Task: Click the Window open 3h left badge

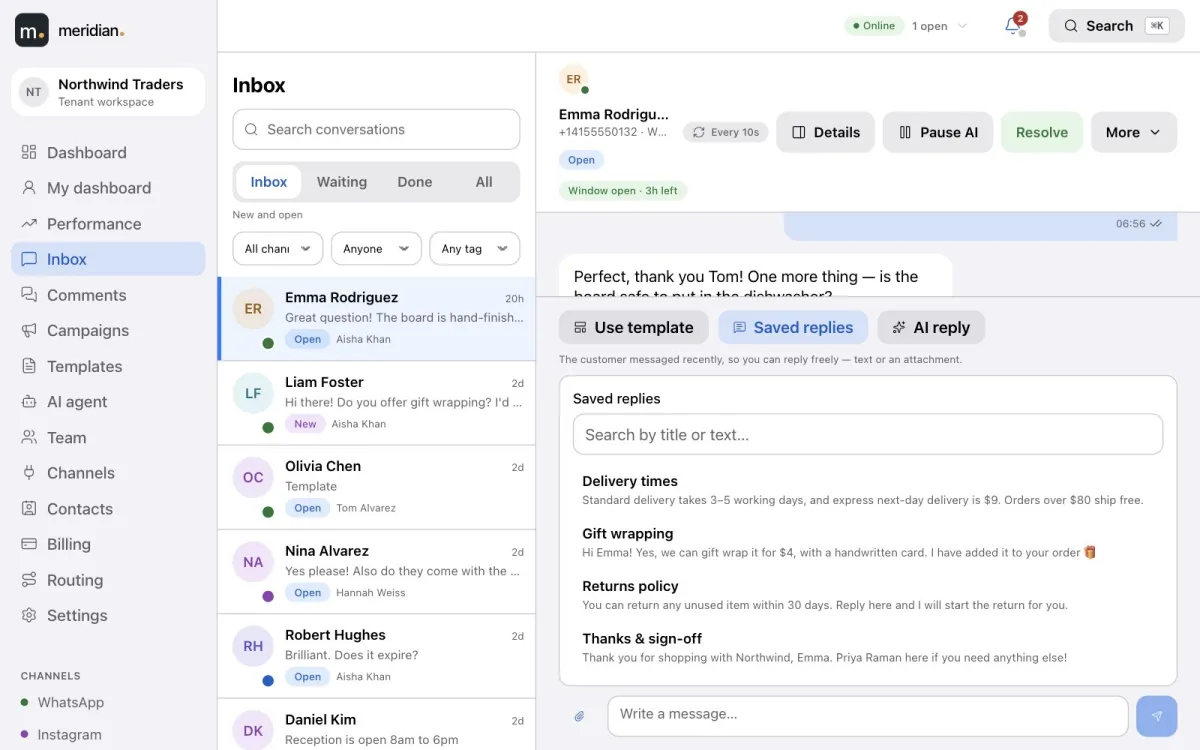Action: coord(623,191)
